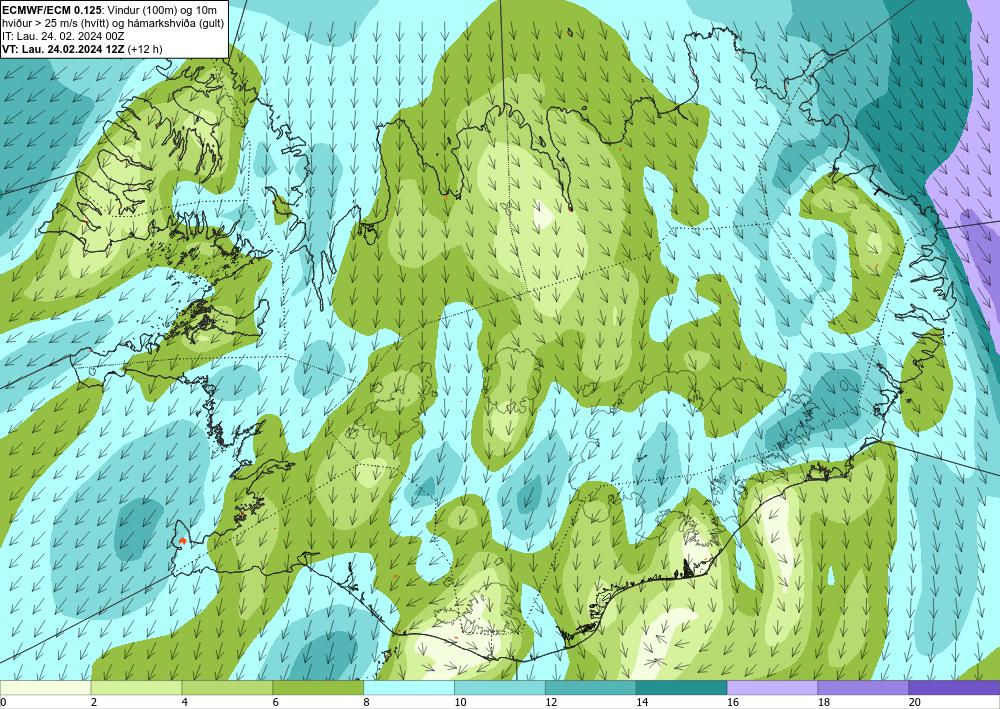
Task: Click the legend tick label "14"
Action: click(642, 703)
